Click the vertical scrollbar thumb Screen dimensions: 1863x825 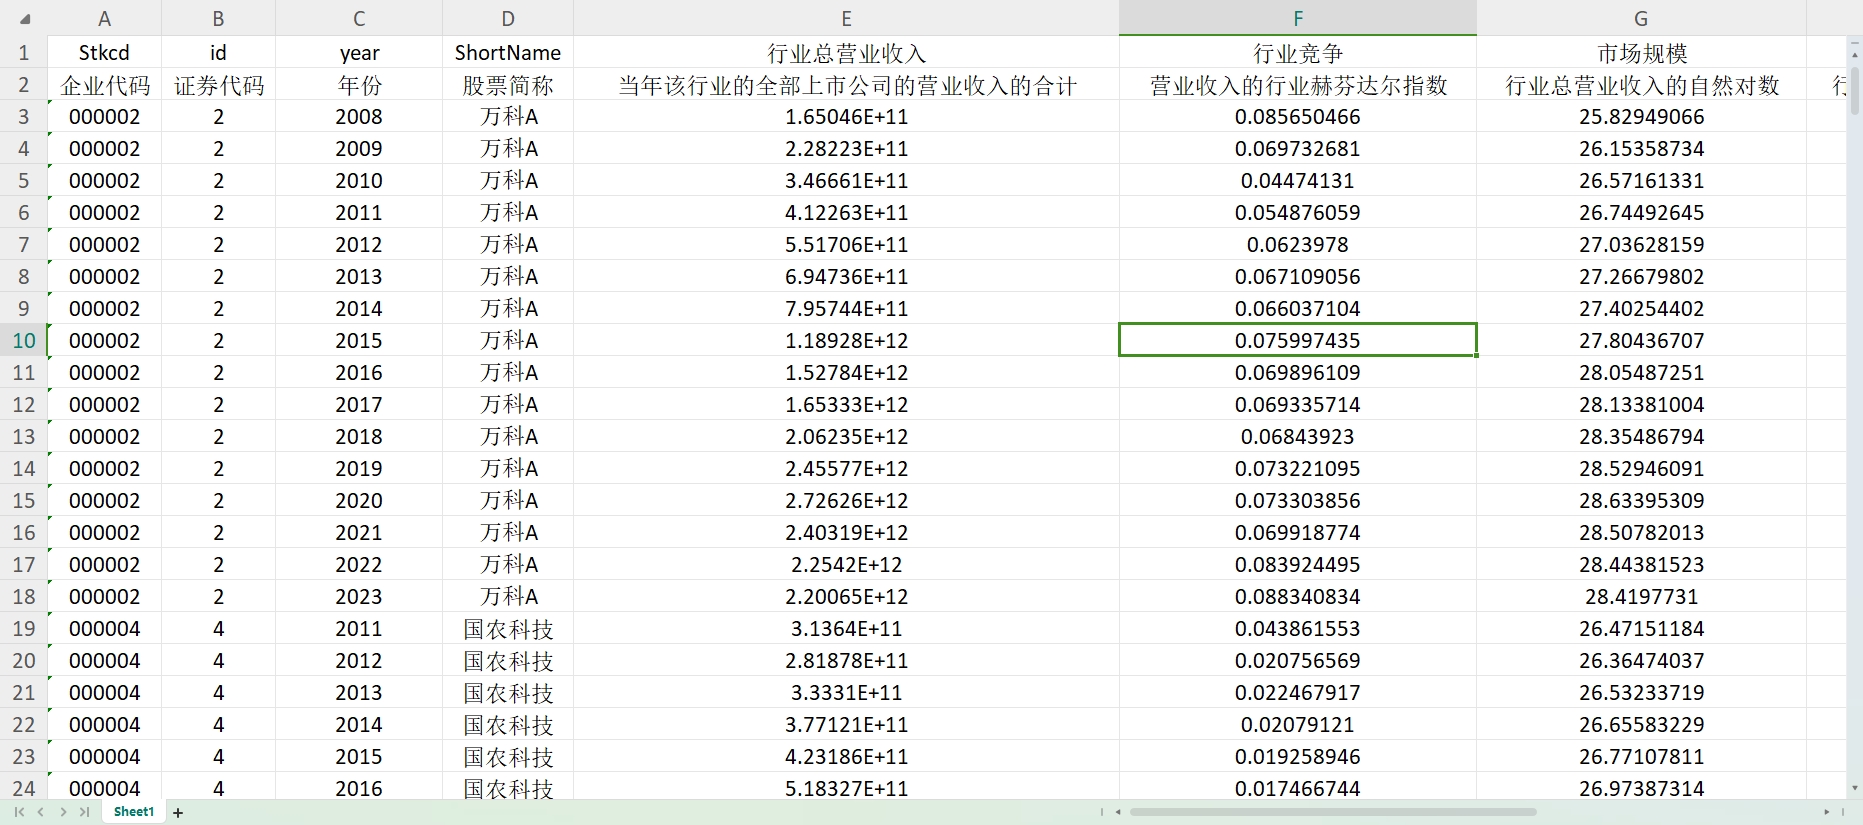(1854, 91)
